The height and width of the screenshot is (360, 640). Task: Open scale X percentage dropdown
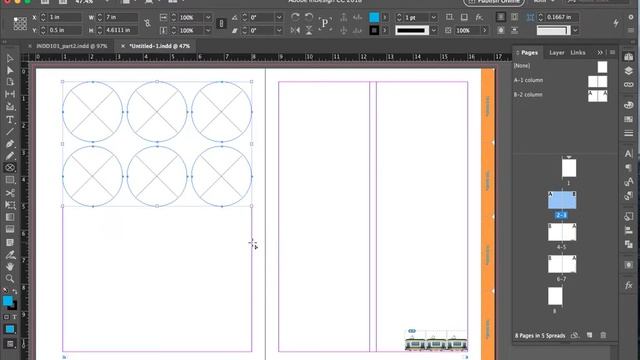[208, 18]
